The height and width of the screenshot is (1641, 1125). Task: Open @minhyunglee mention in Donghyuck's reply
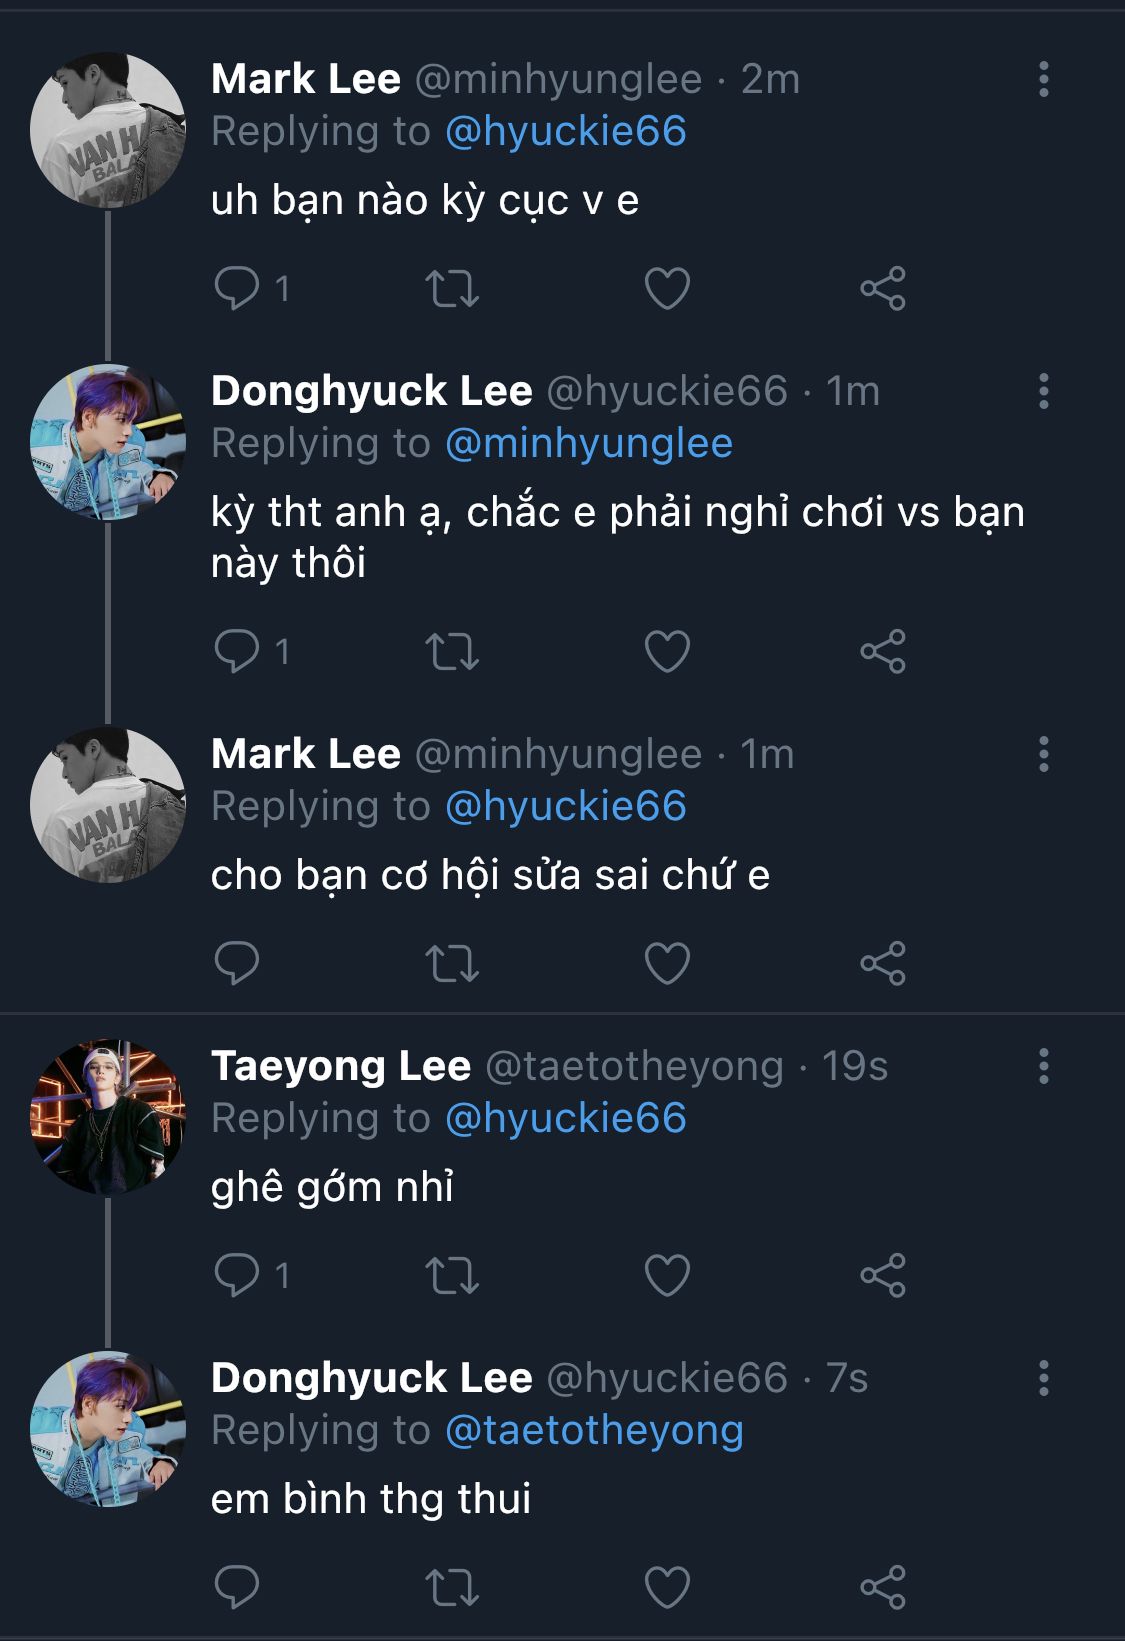point(588,443)
